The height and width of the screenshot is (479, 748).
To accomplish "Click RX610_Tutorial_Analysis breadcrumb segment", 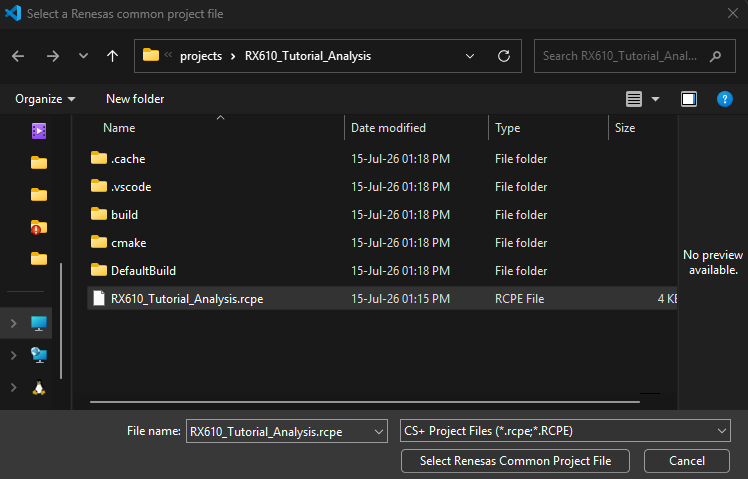I will [308, 56].
